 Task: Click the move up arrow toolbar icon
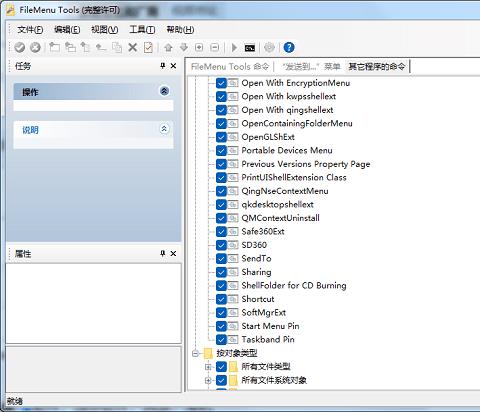[x=168, y=48]
